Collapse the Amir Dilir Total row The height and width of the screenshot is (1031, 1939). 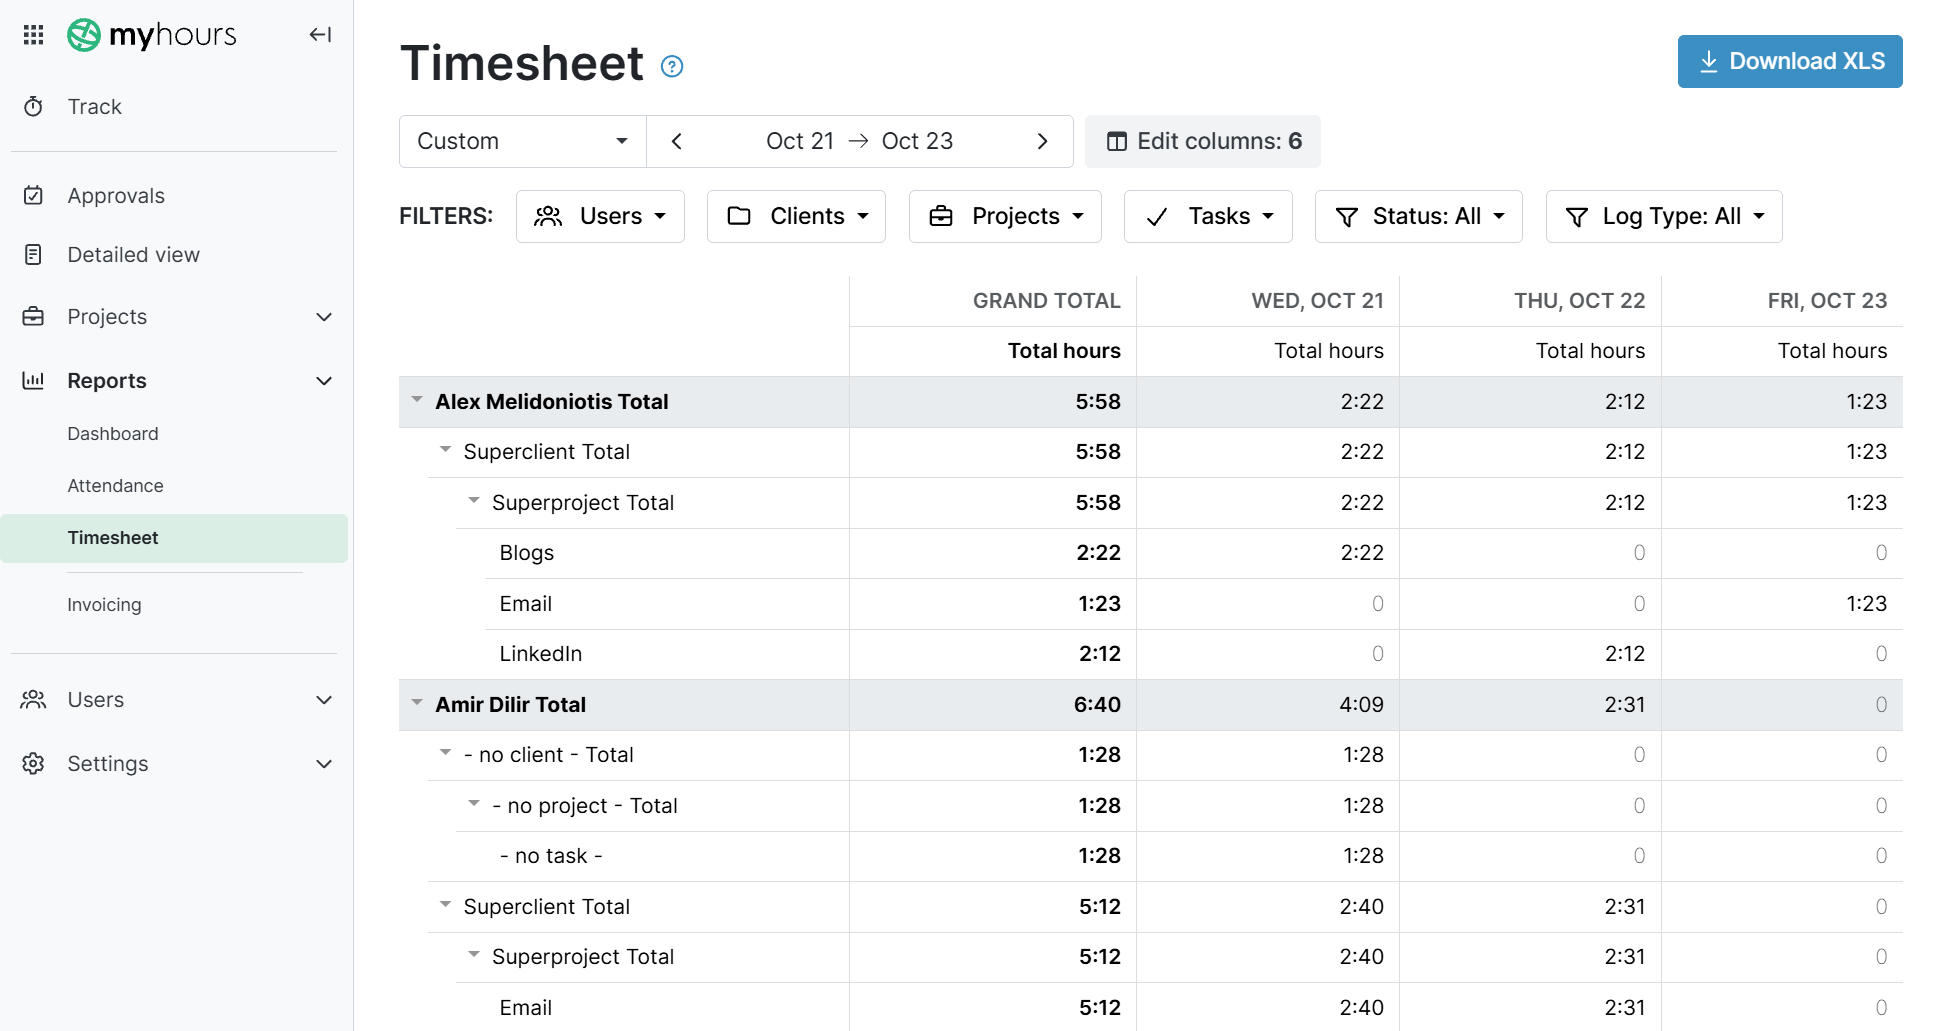tap(417, 703)
